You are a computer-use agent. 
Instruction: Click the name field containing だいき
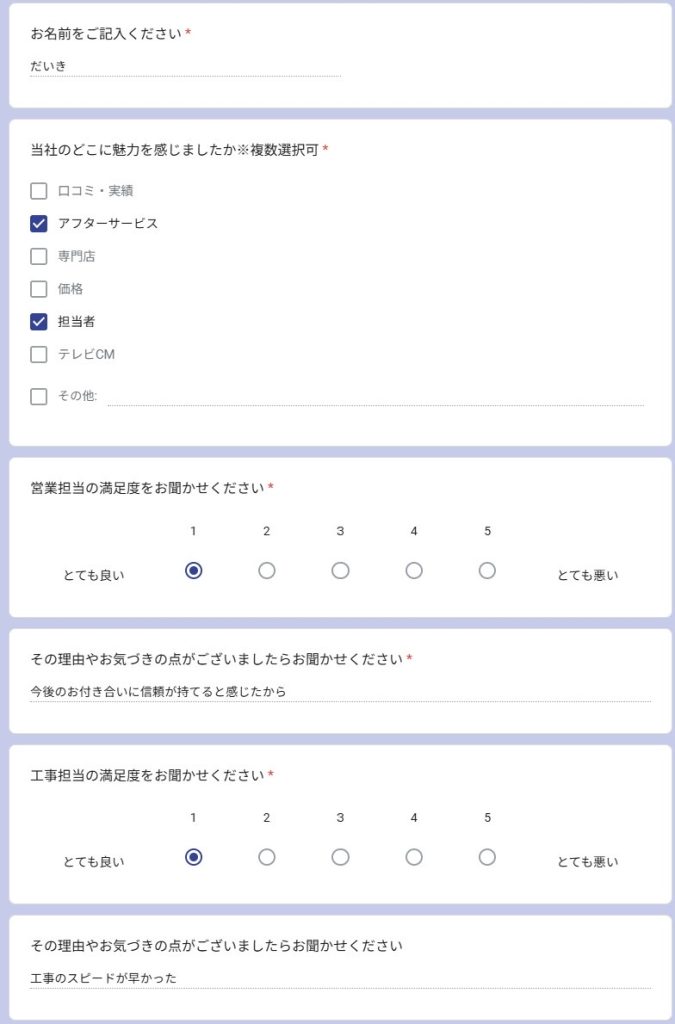pyautogui.click(x=185, y=66)
